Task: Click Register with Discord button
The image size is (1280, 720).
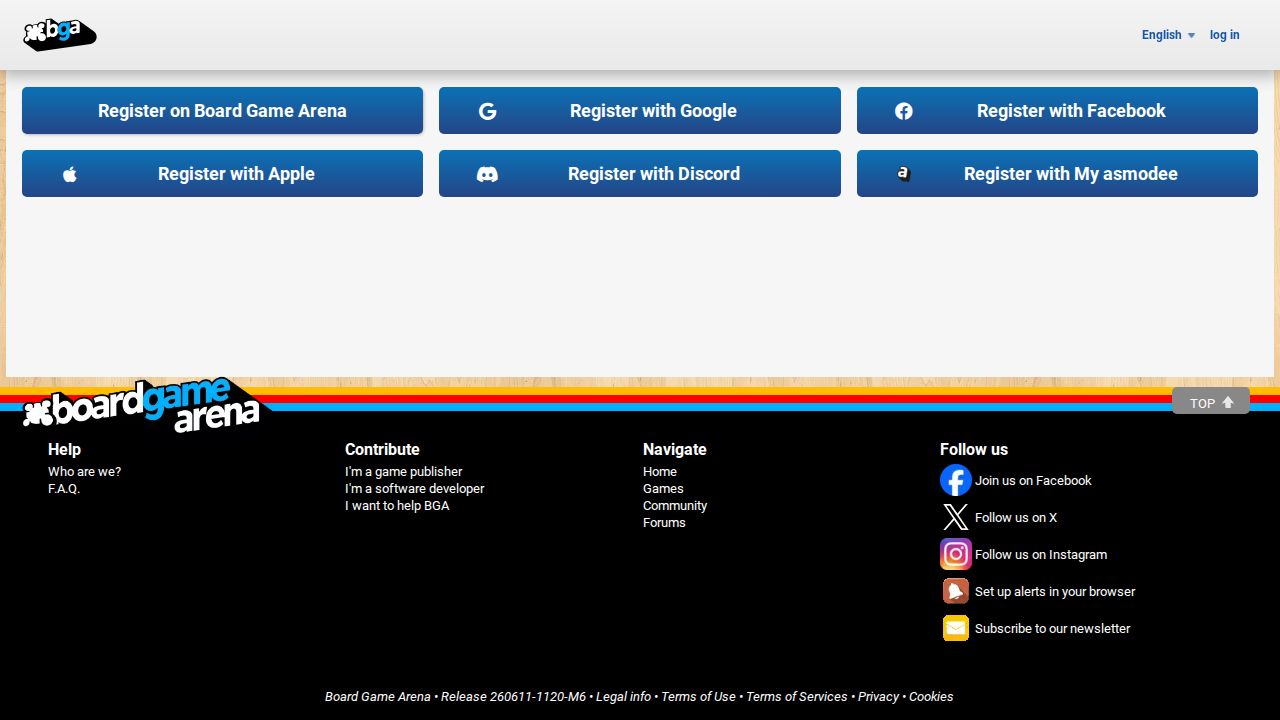Action: pos(640,174)
